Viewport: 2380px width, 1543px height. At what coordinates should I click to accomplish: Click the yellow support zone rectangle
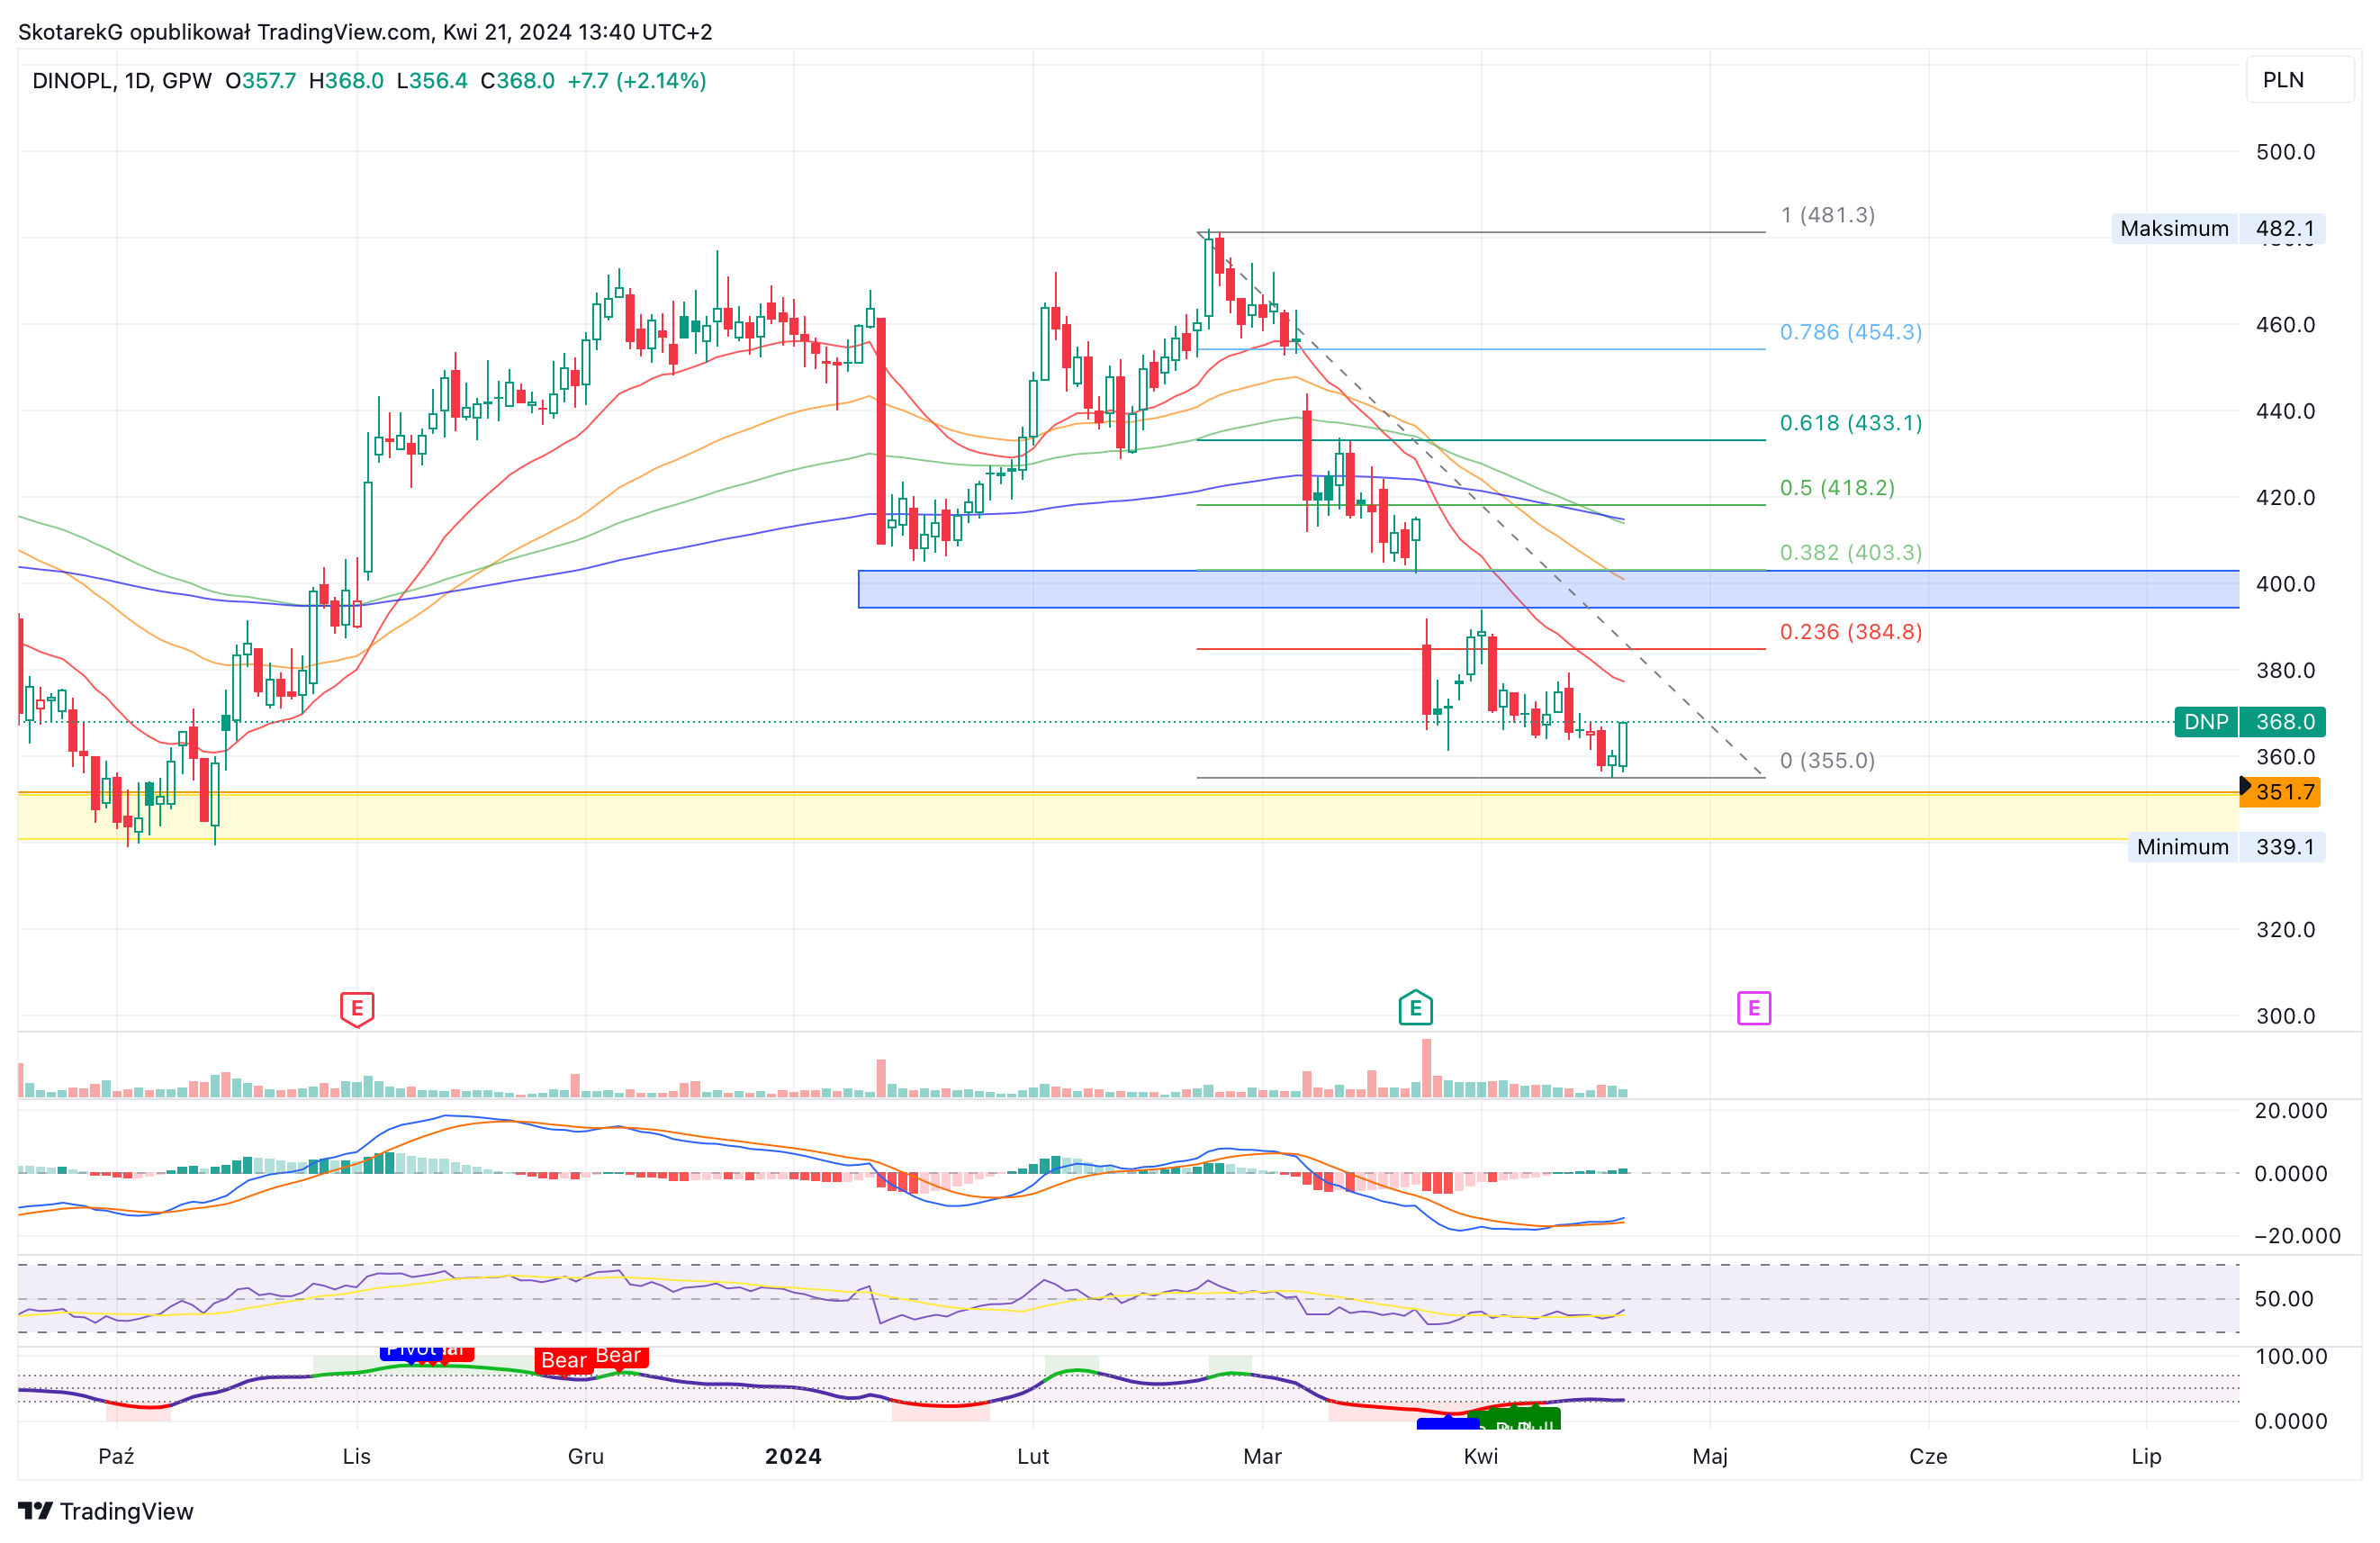(x=1128, y=816)
